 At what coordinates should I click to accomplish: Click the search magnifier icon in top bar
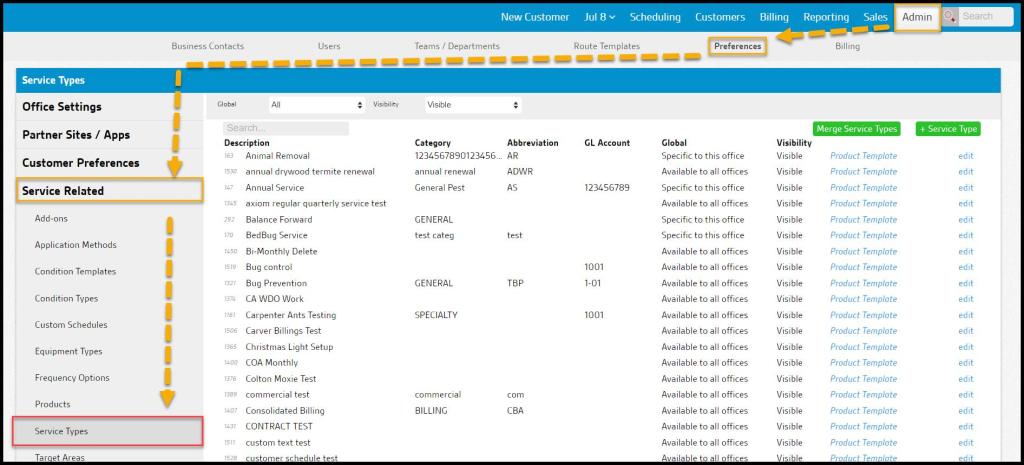[950, 17]
